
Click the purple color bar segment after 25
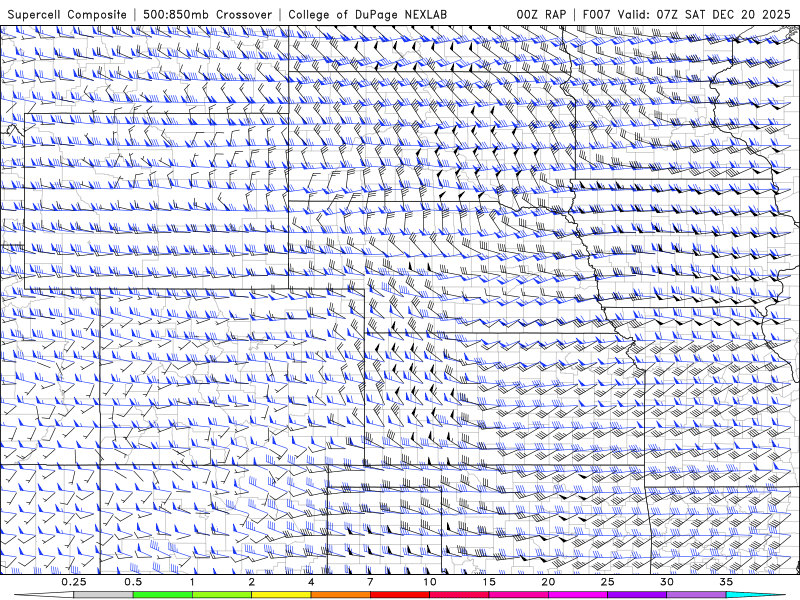[x=637, y=595]
